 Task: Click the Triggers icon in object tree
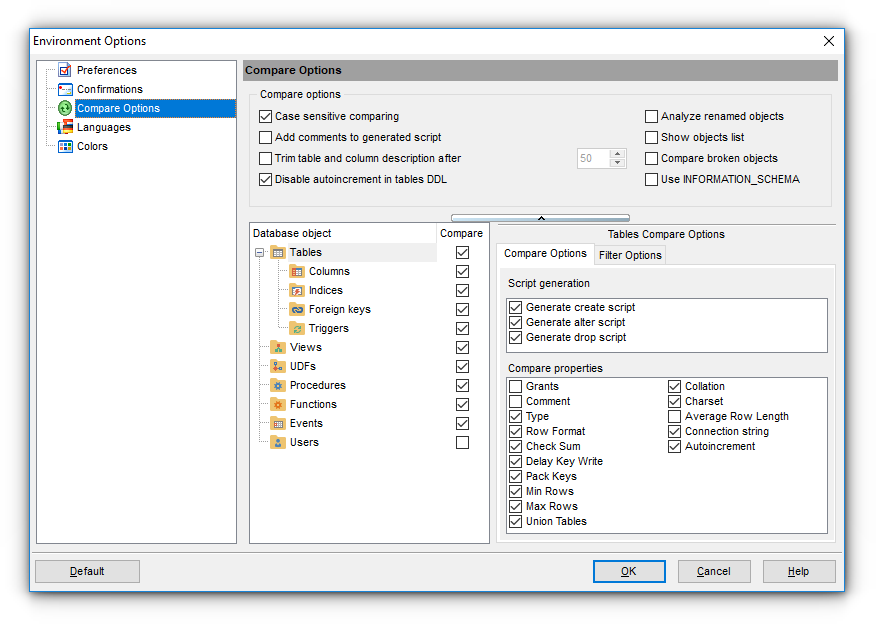(297, 328)
